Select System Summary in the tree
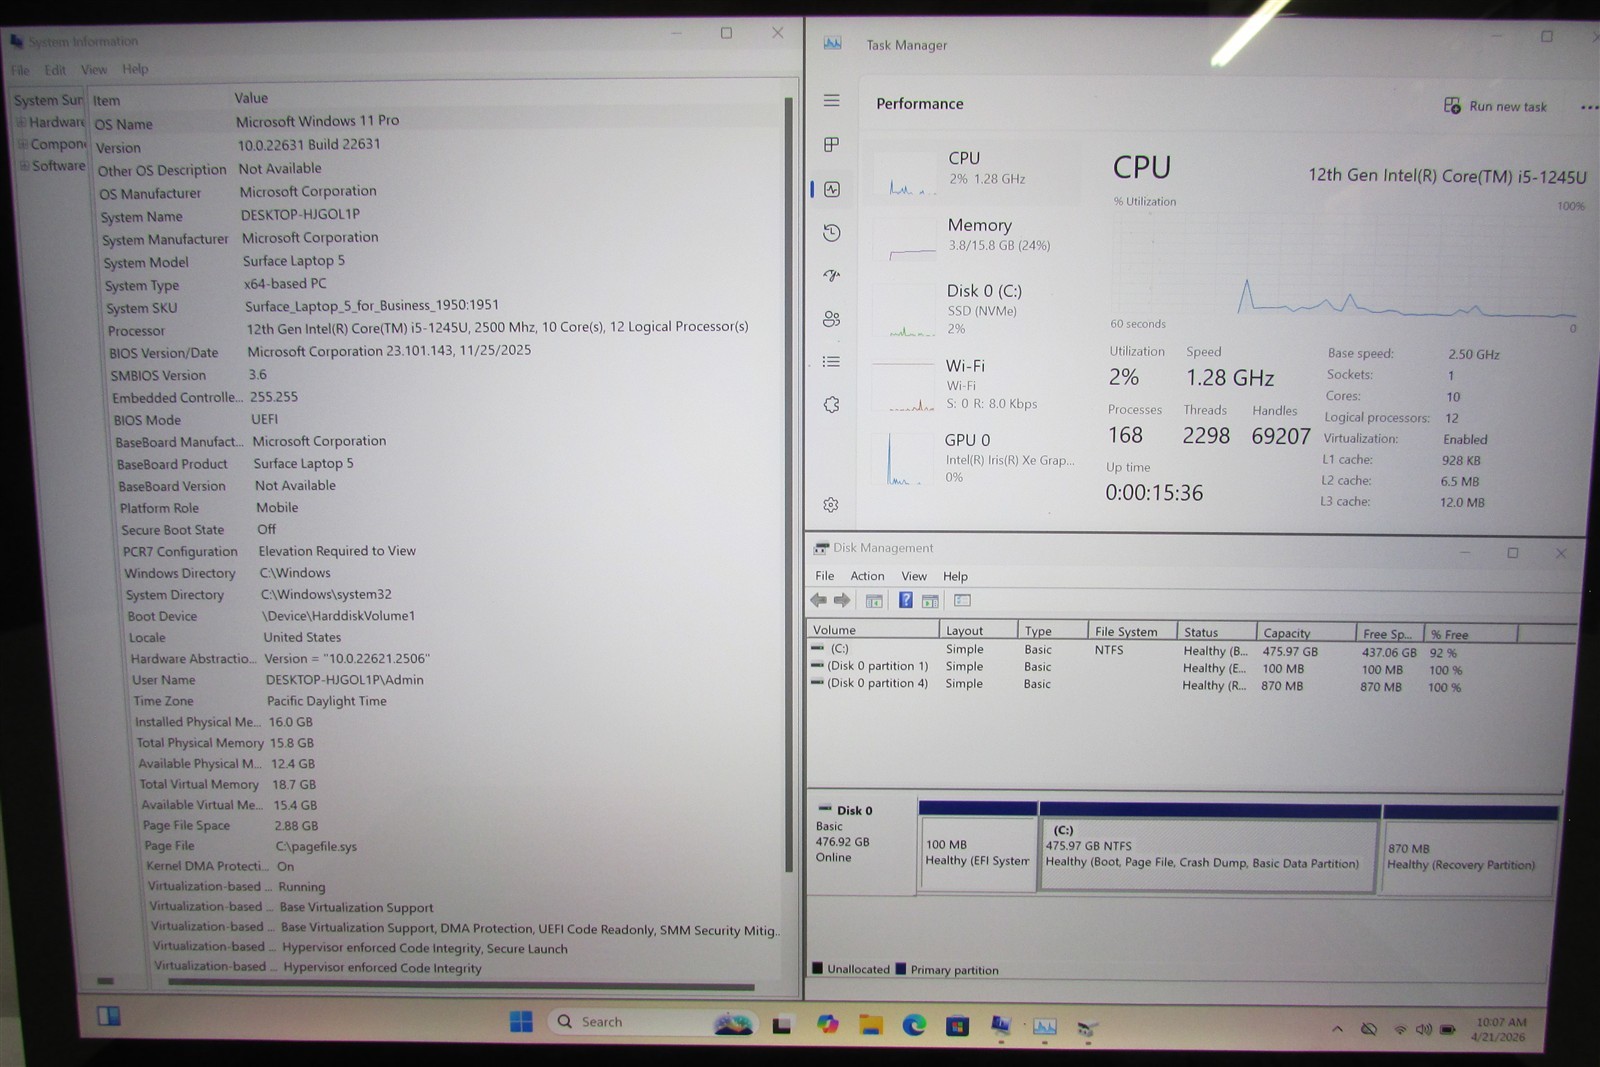1600x1067 pixels. [48, 100]
